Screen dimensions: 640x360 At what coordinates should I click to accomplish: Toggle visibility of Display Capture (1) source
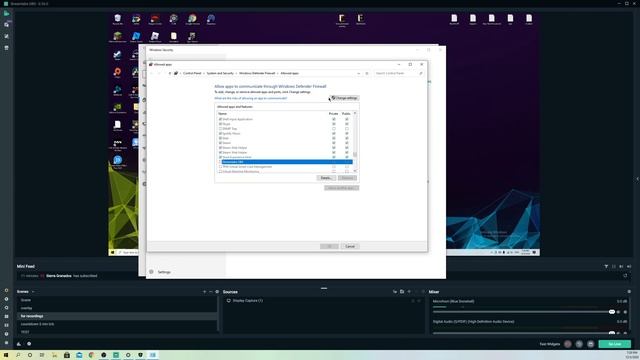419,301
